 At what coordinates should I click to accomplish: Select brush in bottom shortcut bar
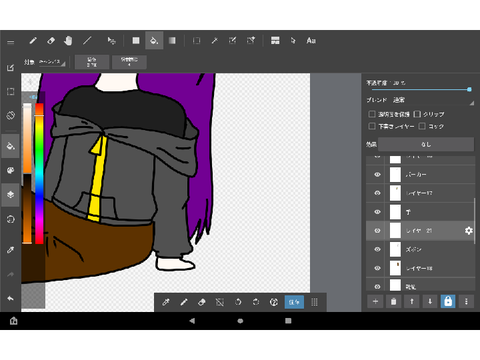[x=184, y=302]
